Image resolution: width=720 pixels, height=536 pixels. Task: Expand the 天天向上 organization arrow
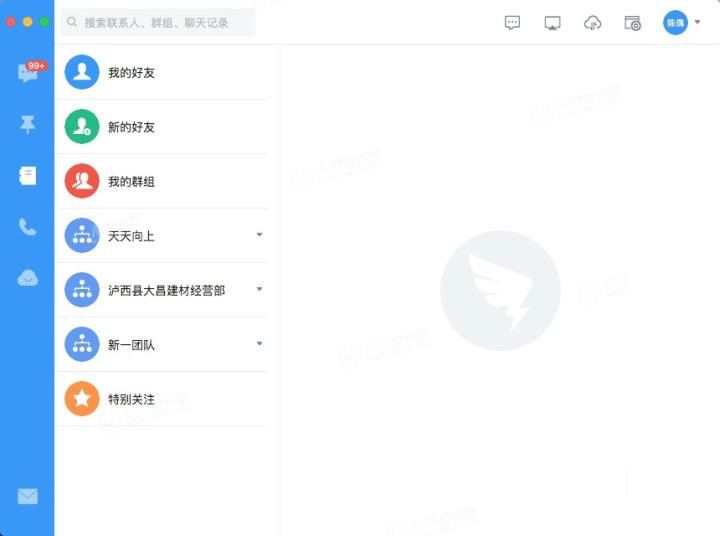[259, 235]
